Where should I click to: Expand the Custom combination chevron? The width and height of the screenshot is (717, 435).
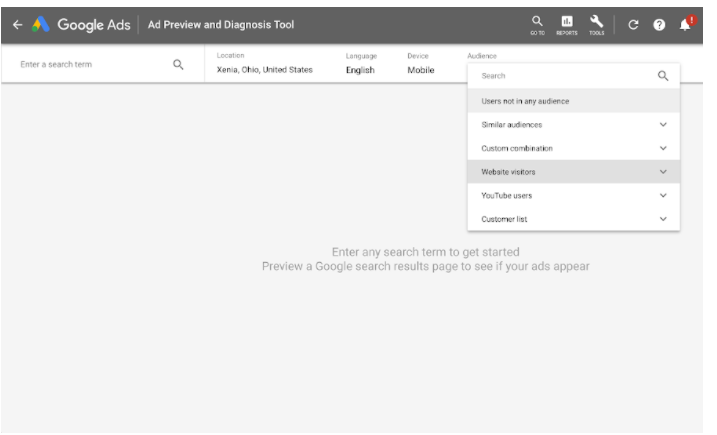pos(663,148)
